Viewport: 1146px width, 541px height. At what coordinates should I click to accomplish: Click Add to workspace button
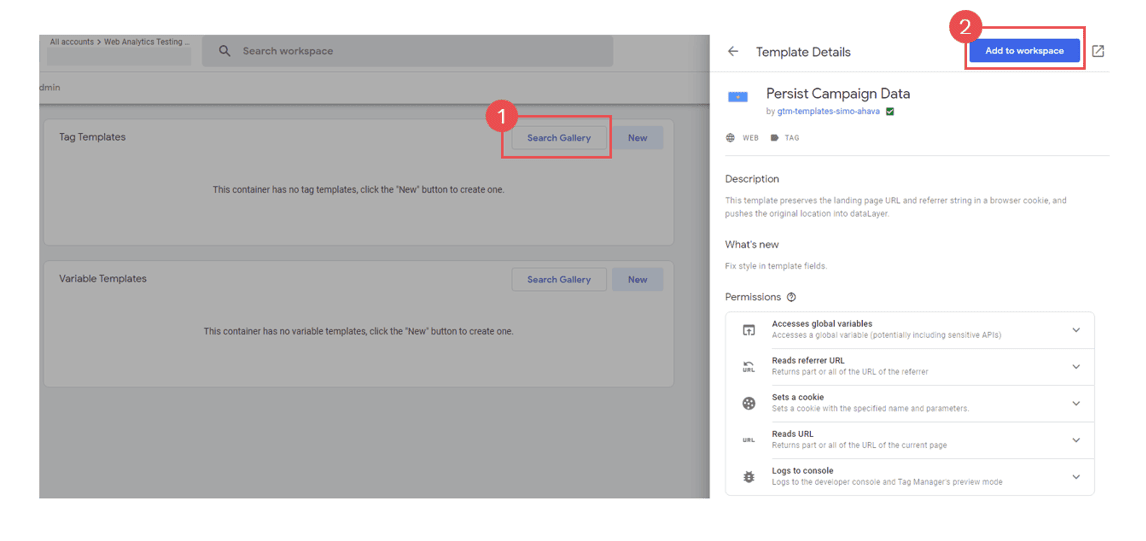tap(1024, 51)
